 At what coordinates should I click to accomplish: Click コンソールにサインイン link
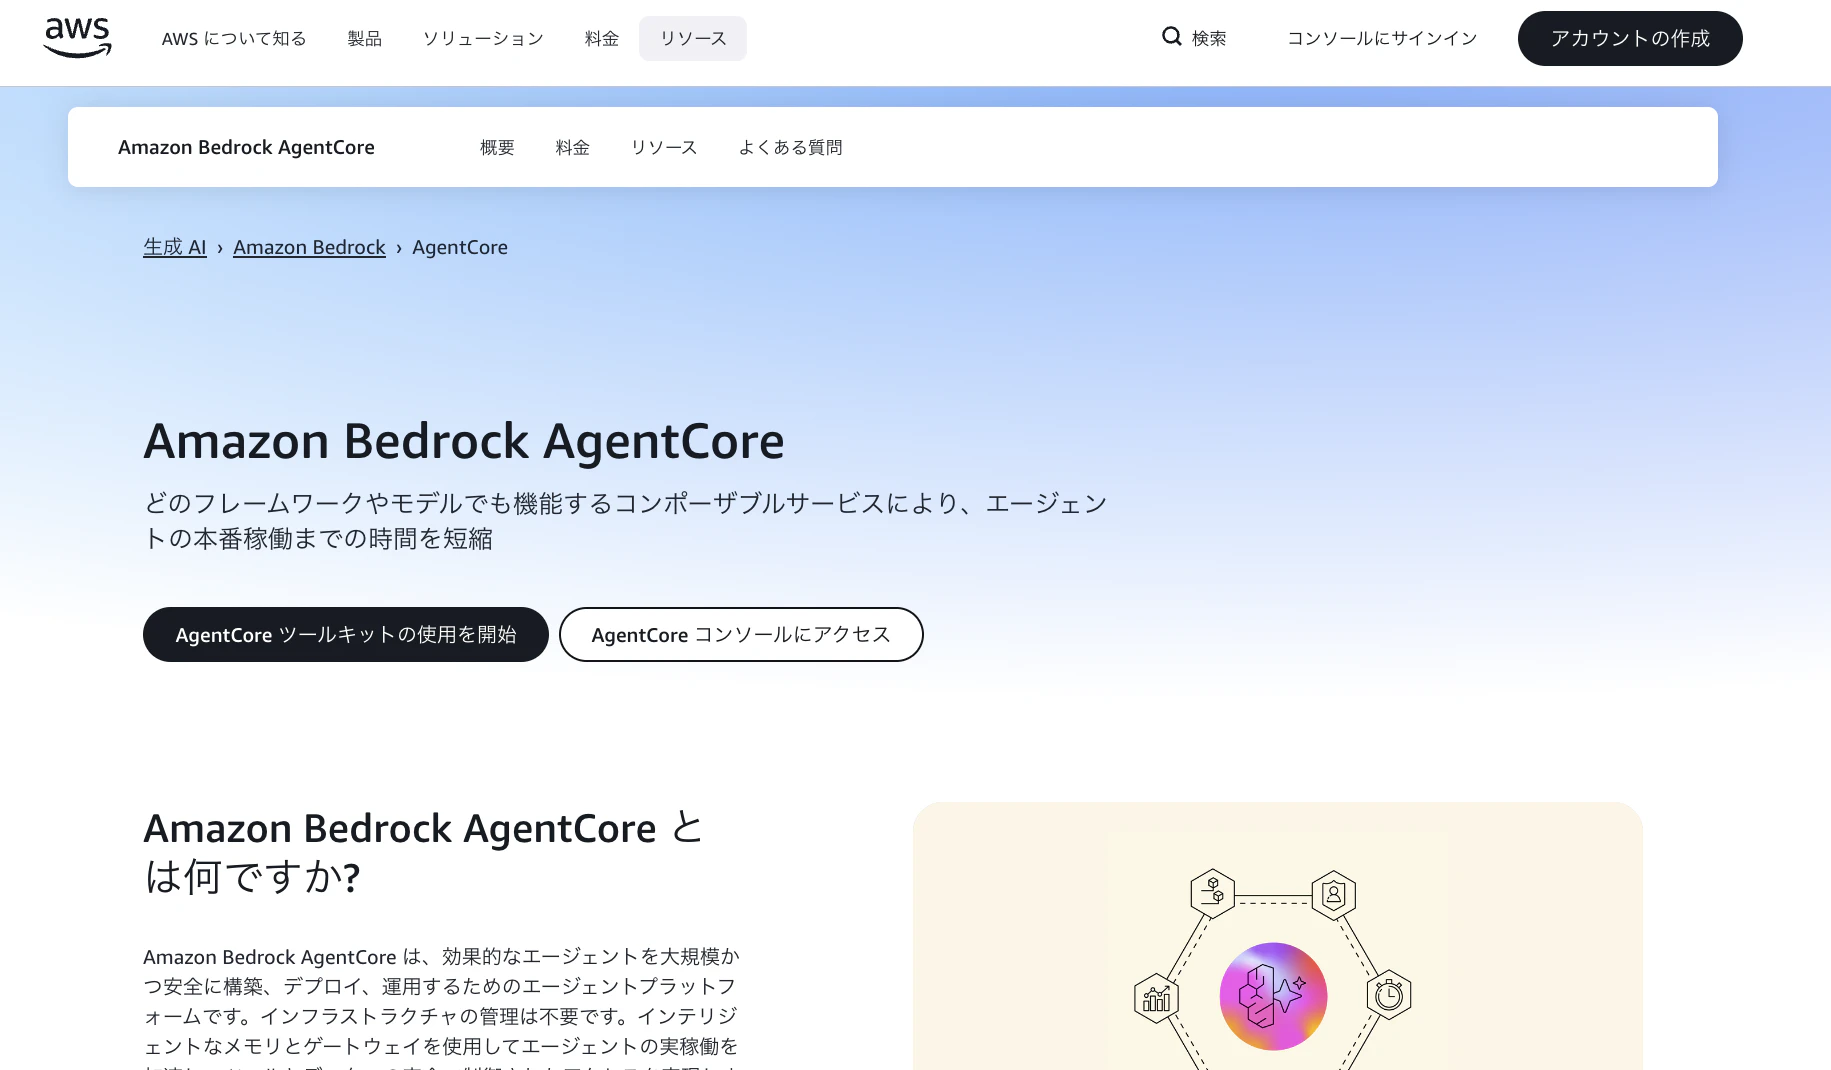[1382, 38]
